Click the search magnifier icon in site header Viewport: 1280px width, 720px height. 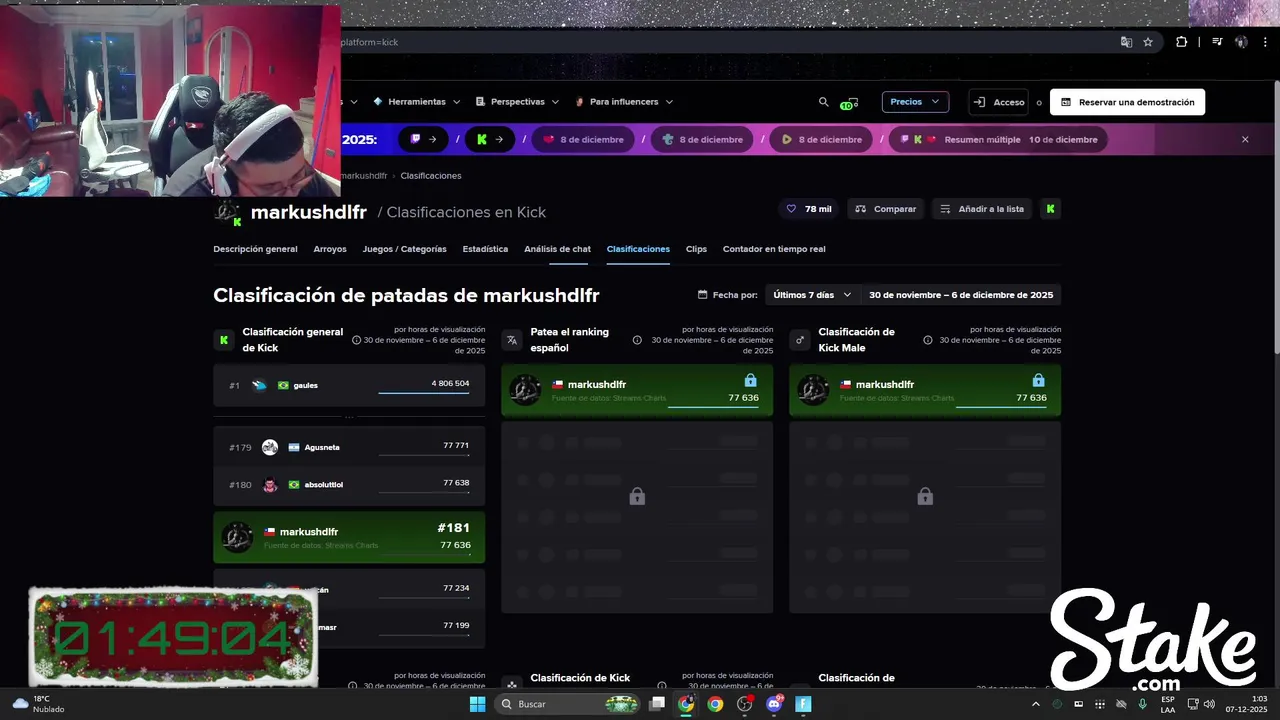tap(824, 102)
